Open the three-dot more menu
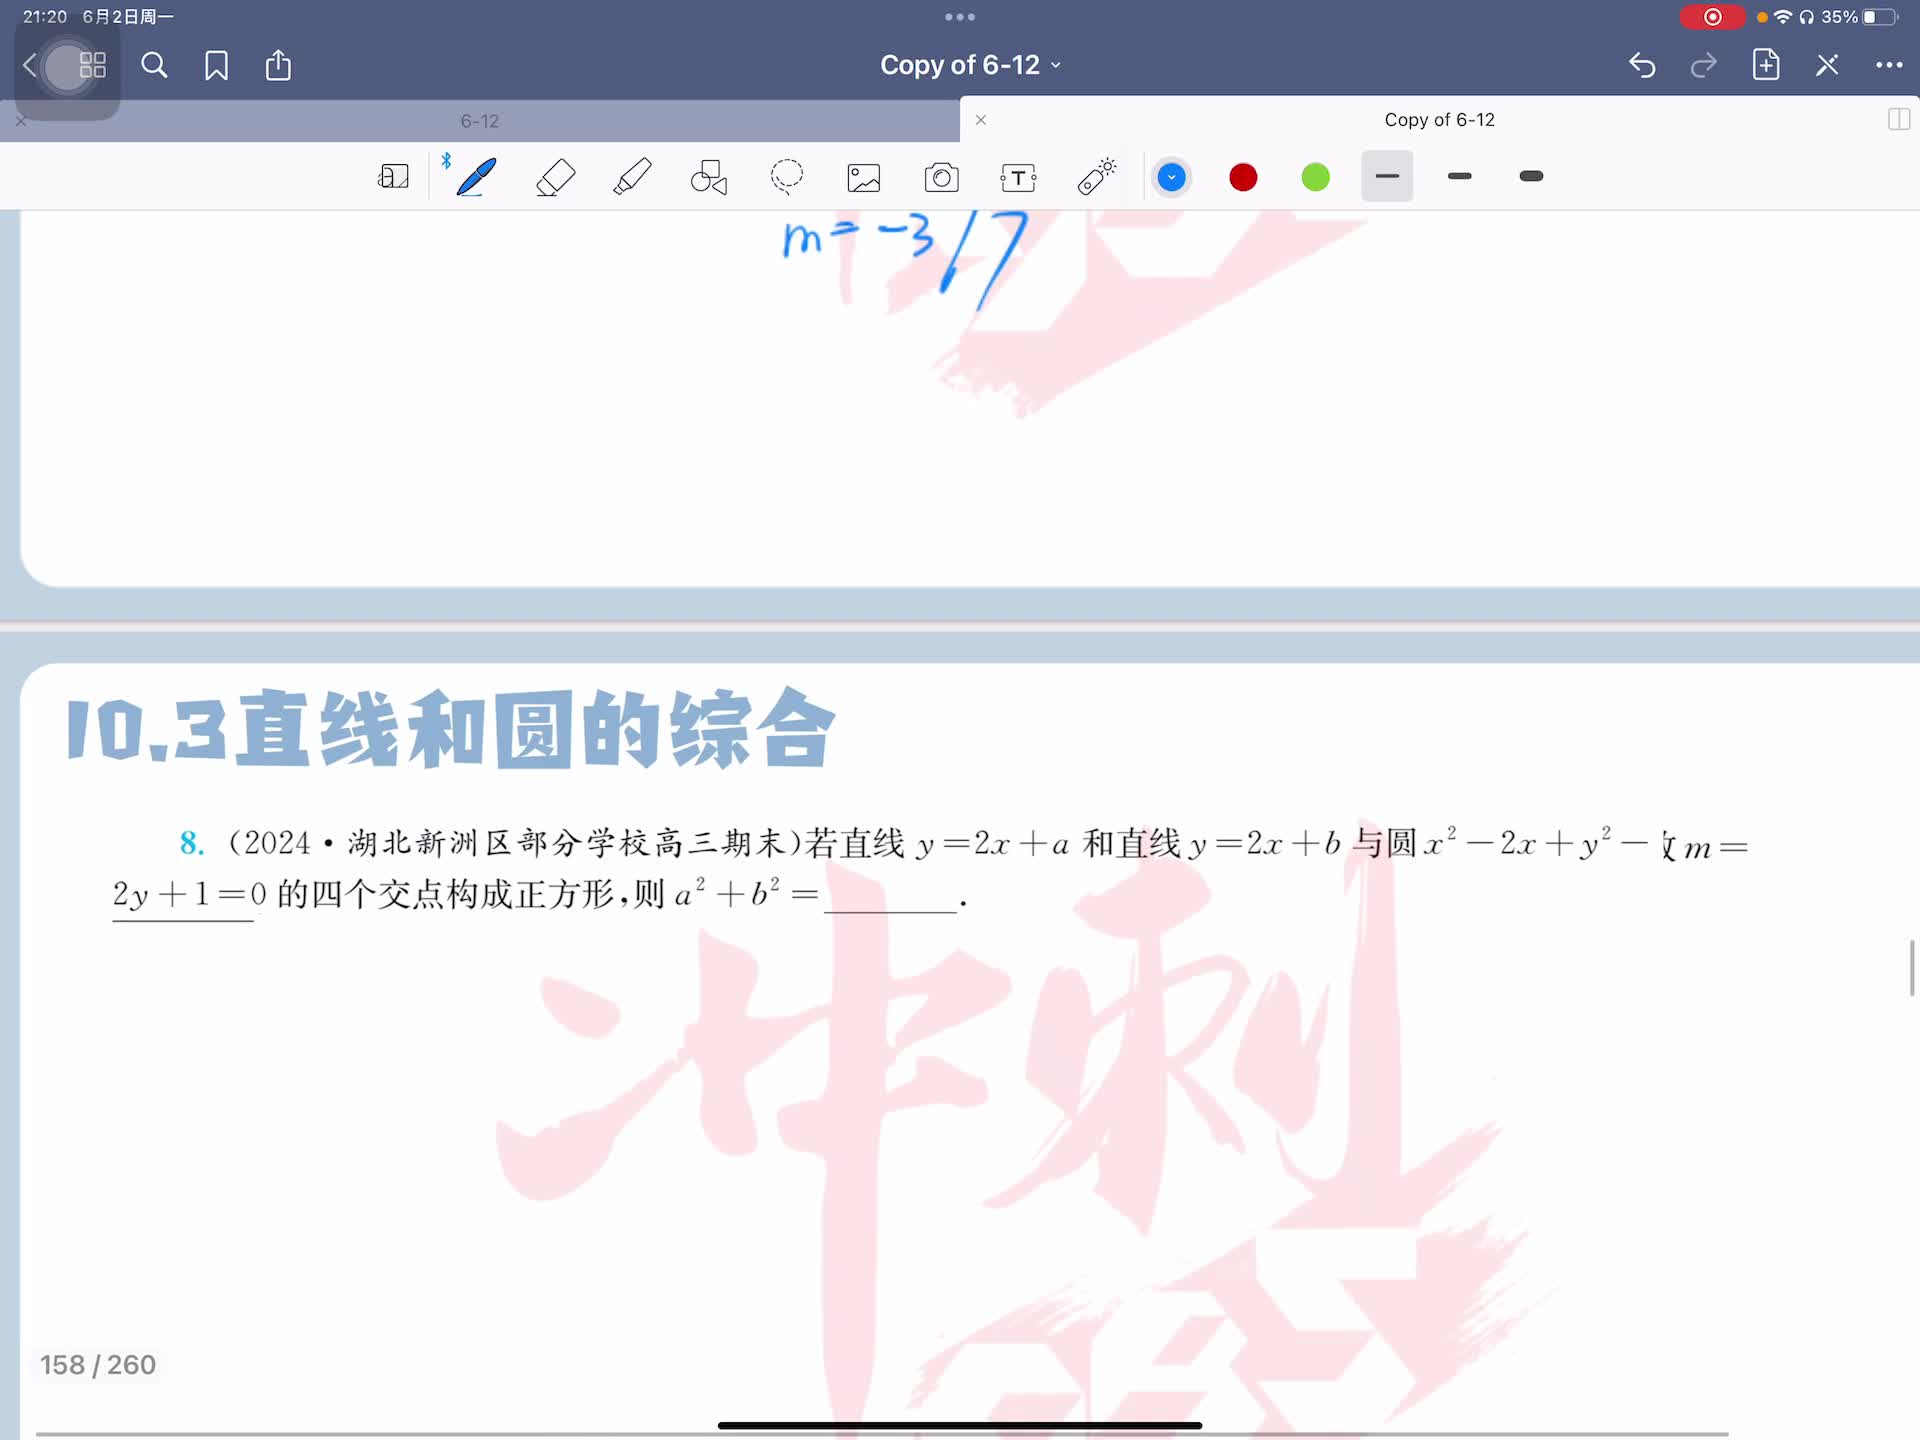This screenshot has height=1440, width=1920. pos(1888,65)
